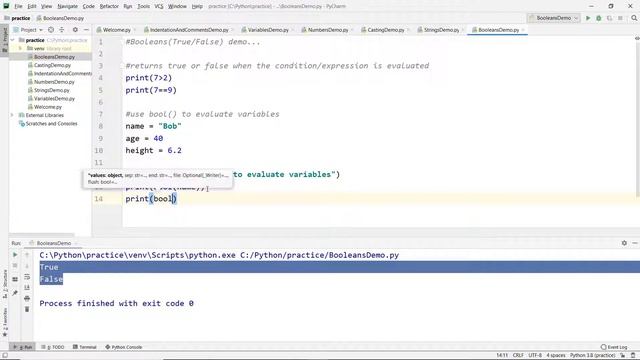Switch to IndentationAndCommentsDemo.py editor tab
The width and height of the screenshot is (640, 360).
(x=189, y=30)
